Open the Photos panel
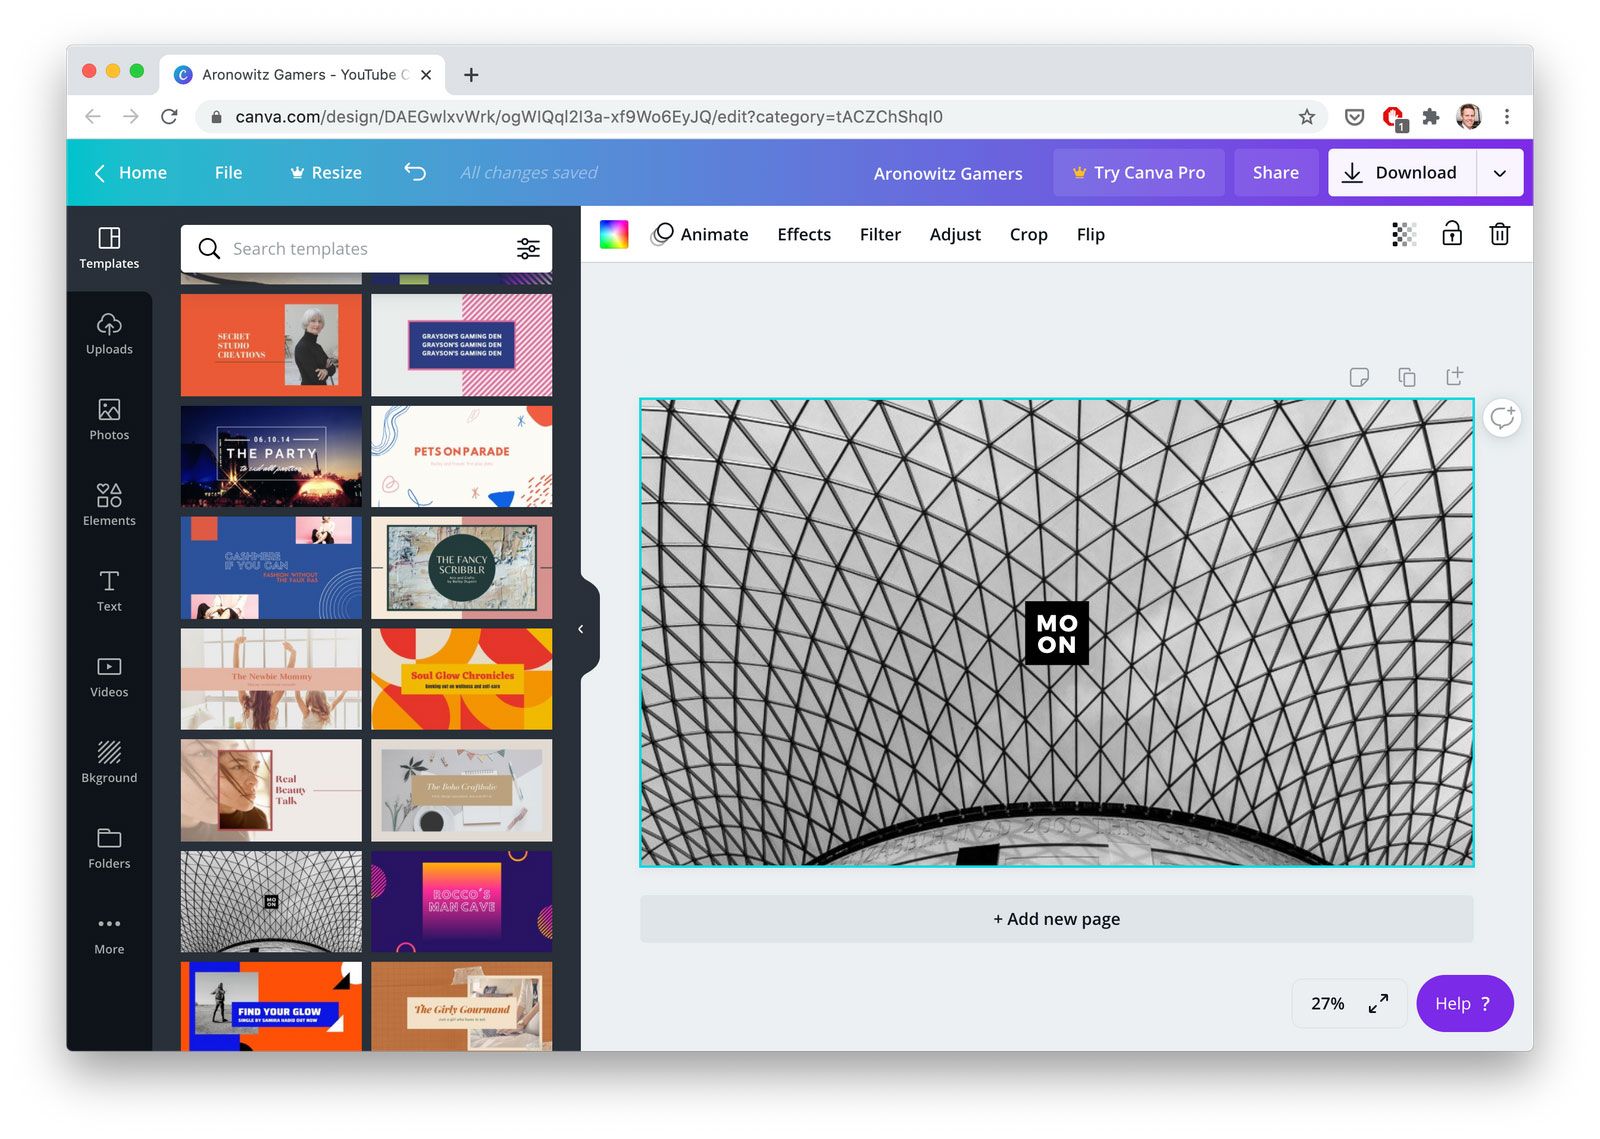Image resolution: width=1600 pixels, height=1139 pixels. 108,420
